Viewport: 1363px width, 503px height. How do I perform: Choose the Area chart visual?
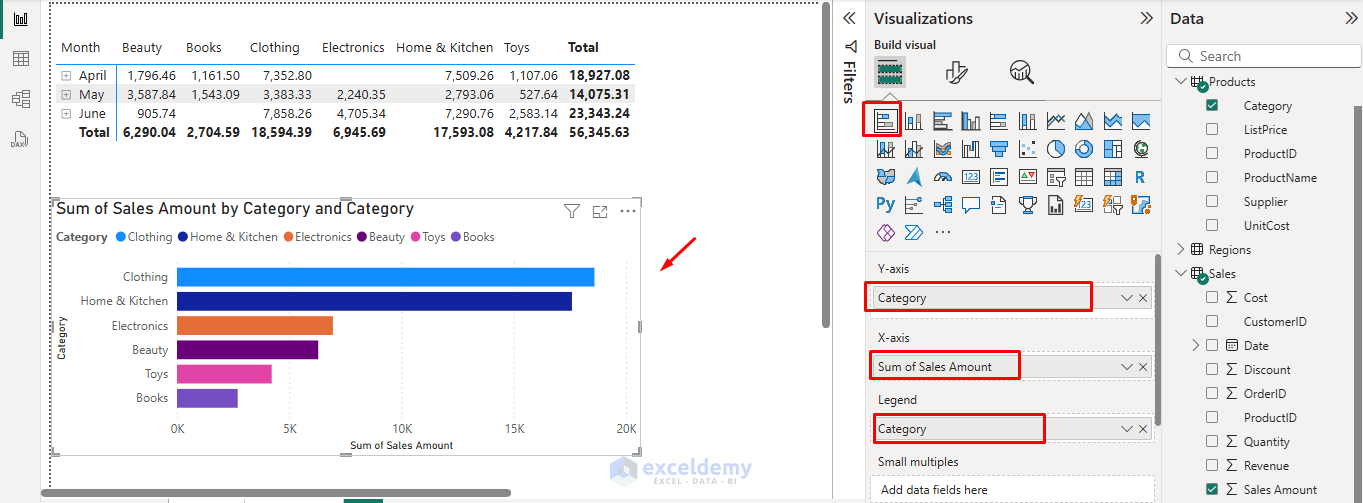click(1084, 121)
